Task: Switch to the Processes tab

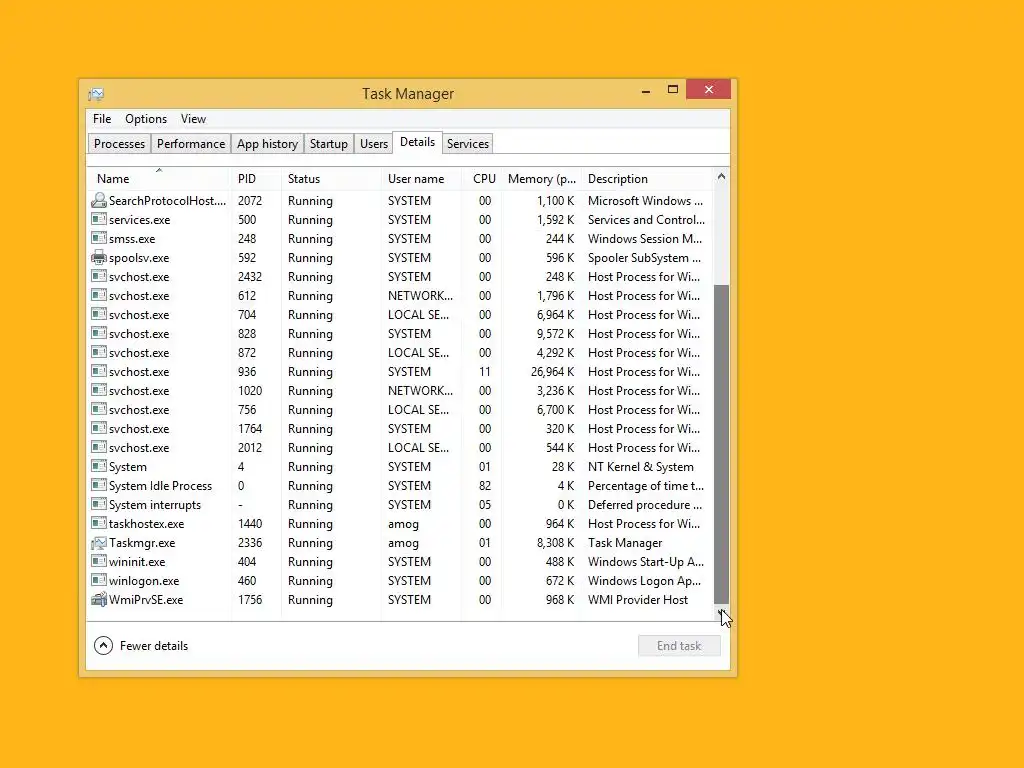Action: 120,144
